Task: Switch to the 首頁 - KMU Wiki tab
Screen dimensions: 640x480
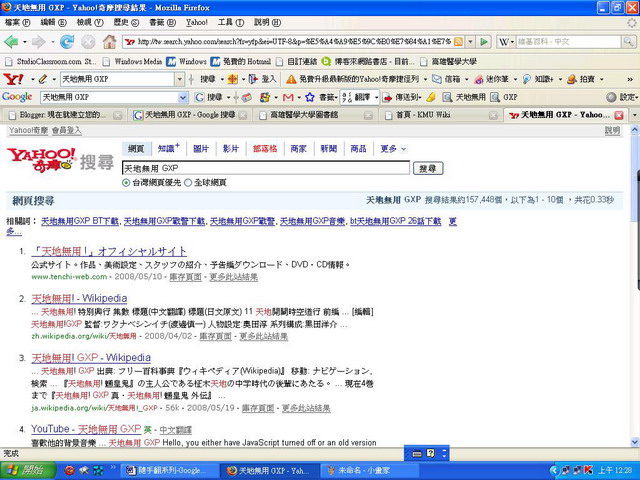Action: (441, 115)
